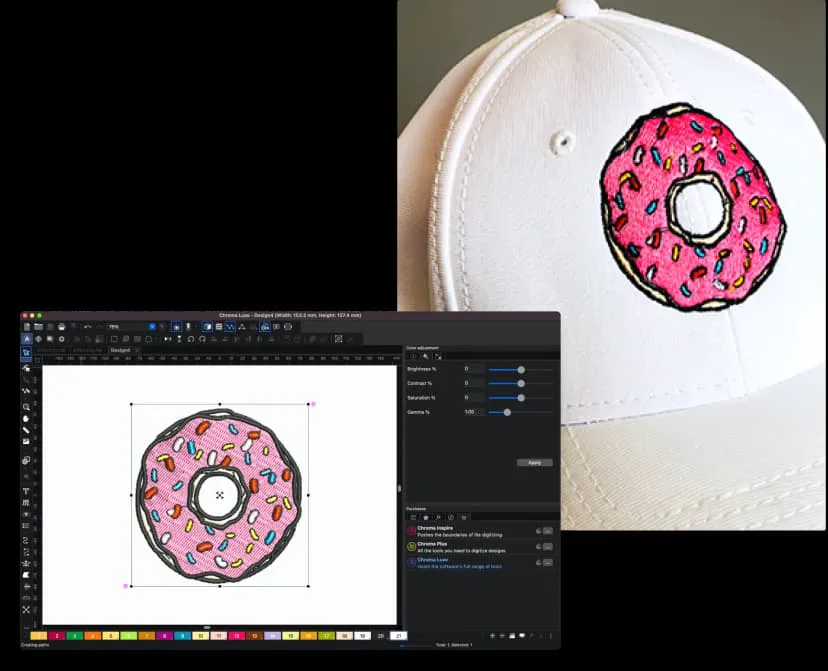This screenshot has width=828, height=671.
Task: Click the red Chroma Inspire icon
Action: [x=411, y=531]
